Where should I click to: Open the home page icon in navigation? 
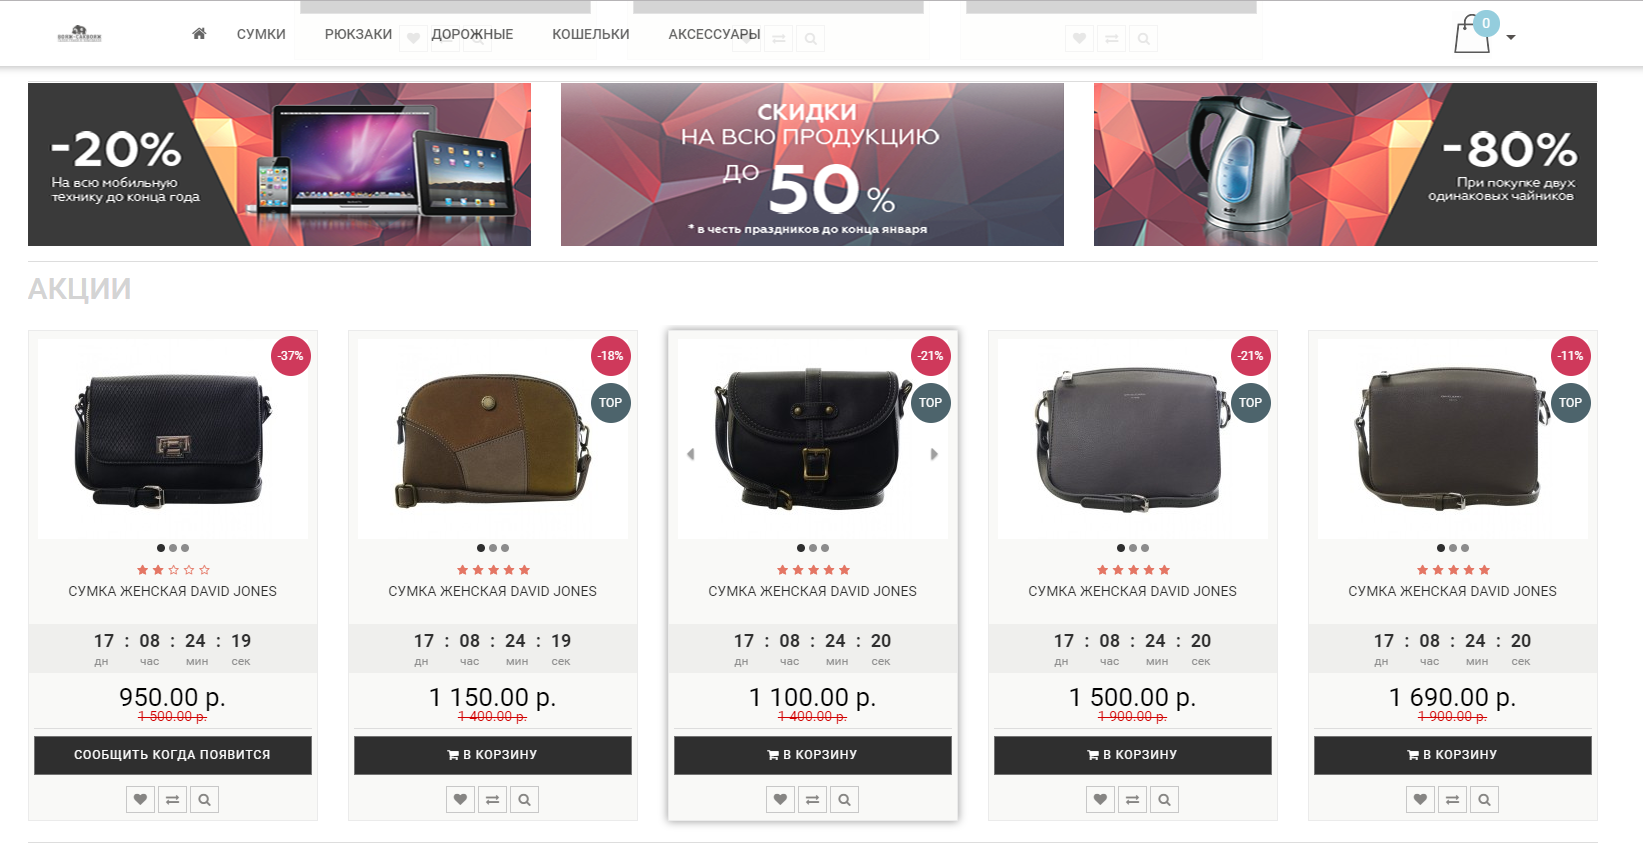coord(199,34)
